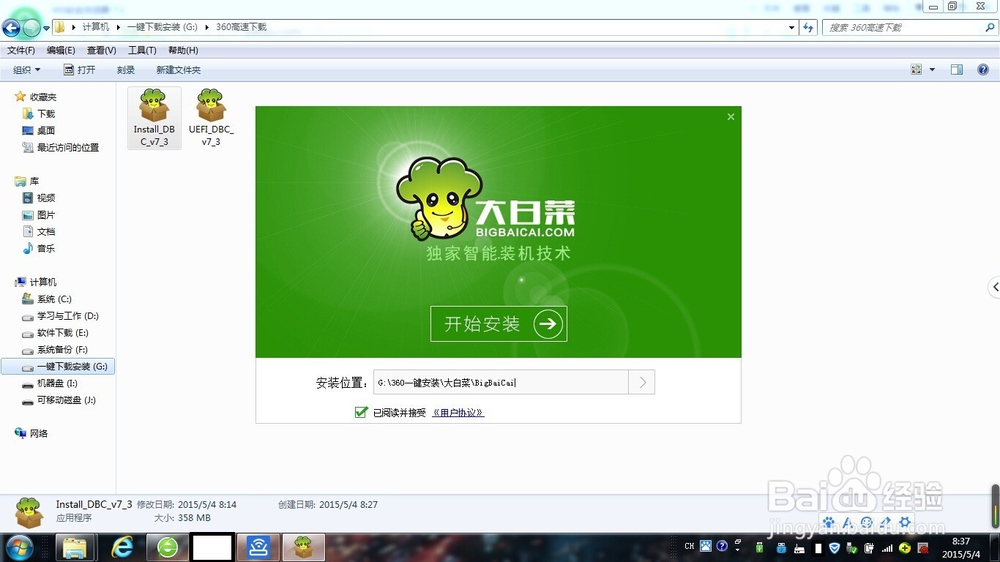Go back with the back arrow
The width and height of the screenshot is (1000, 562).
[x=11, y=27]
